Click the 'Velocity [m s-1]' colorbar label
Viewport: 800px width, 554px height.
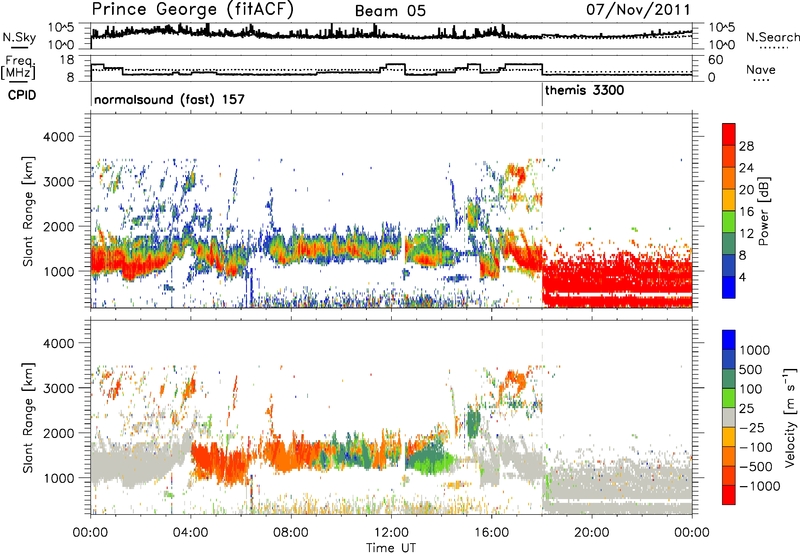790,417
